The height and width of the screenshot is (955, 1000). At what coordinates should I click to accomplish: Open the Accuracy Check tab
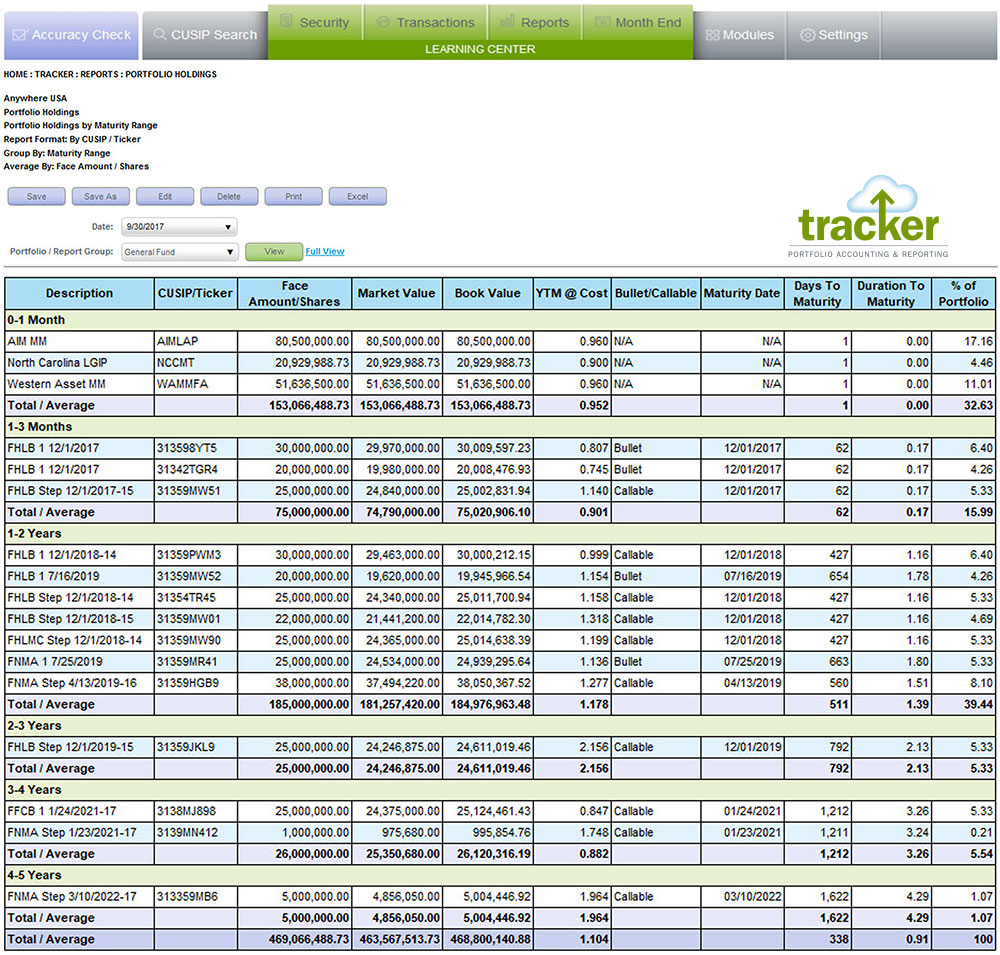[x=70, y=35]
